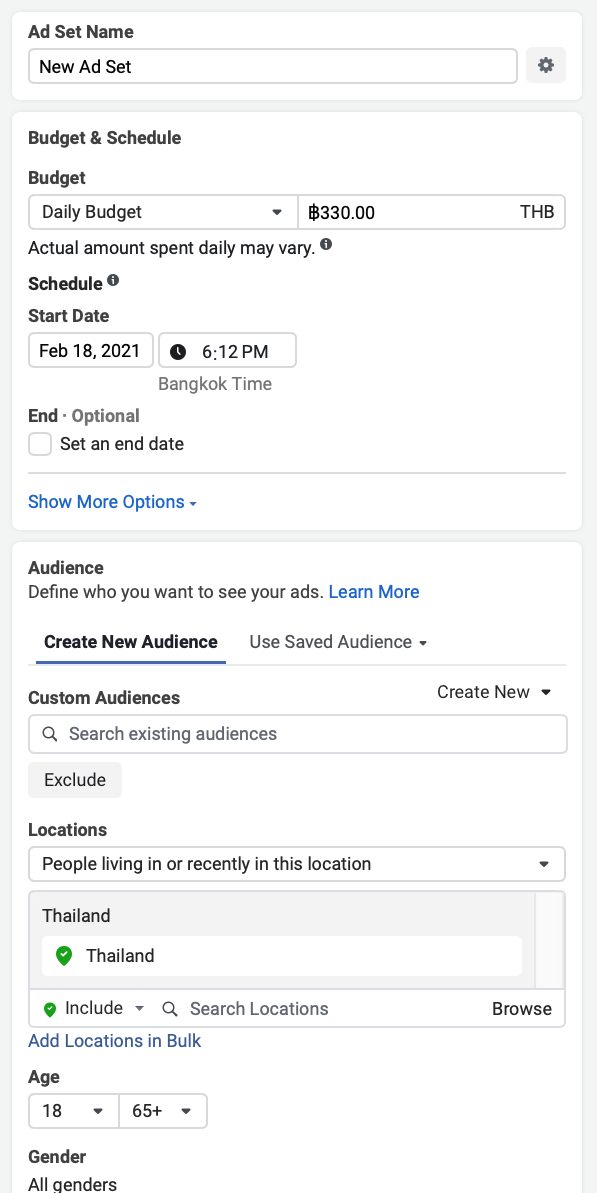Click the Ad Set Name input field

pos(273,66)
